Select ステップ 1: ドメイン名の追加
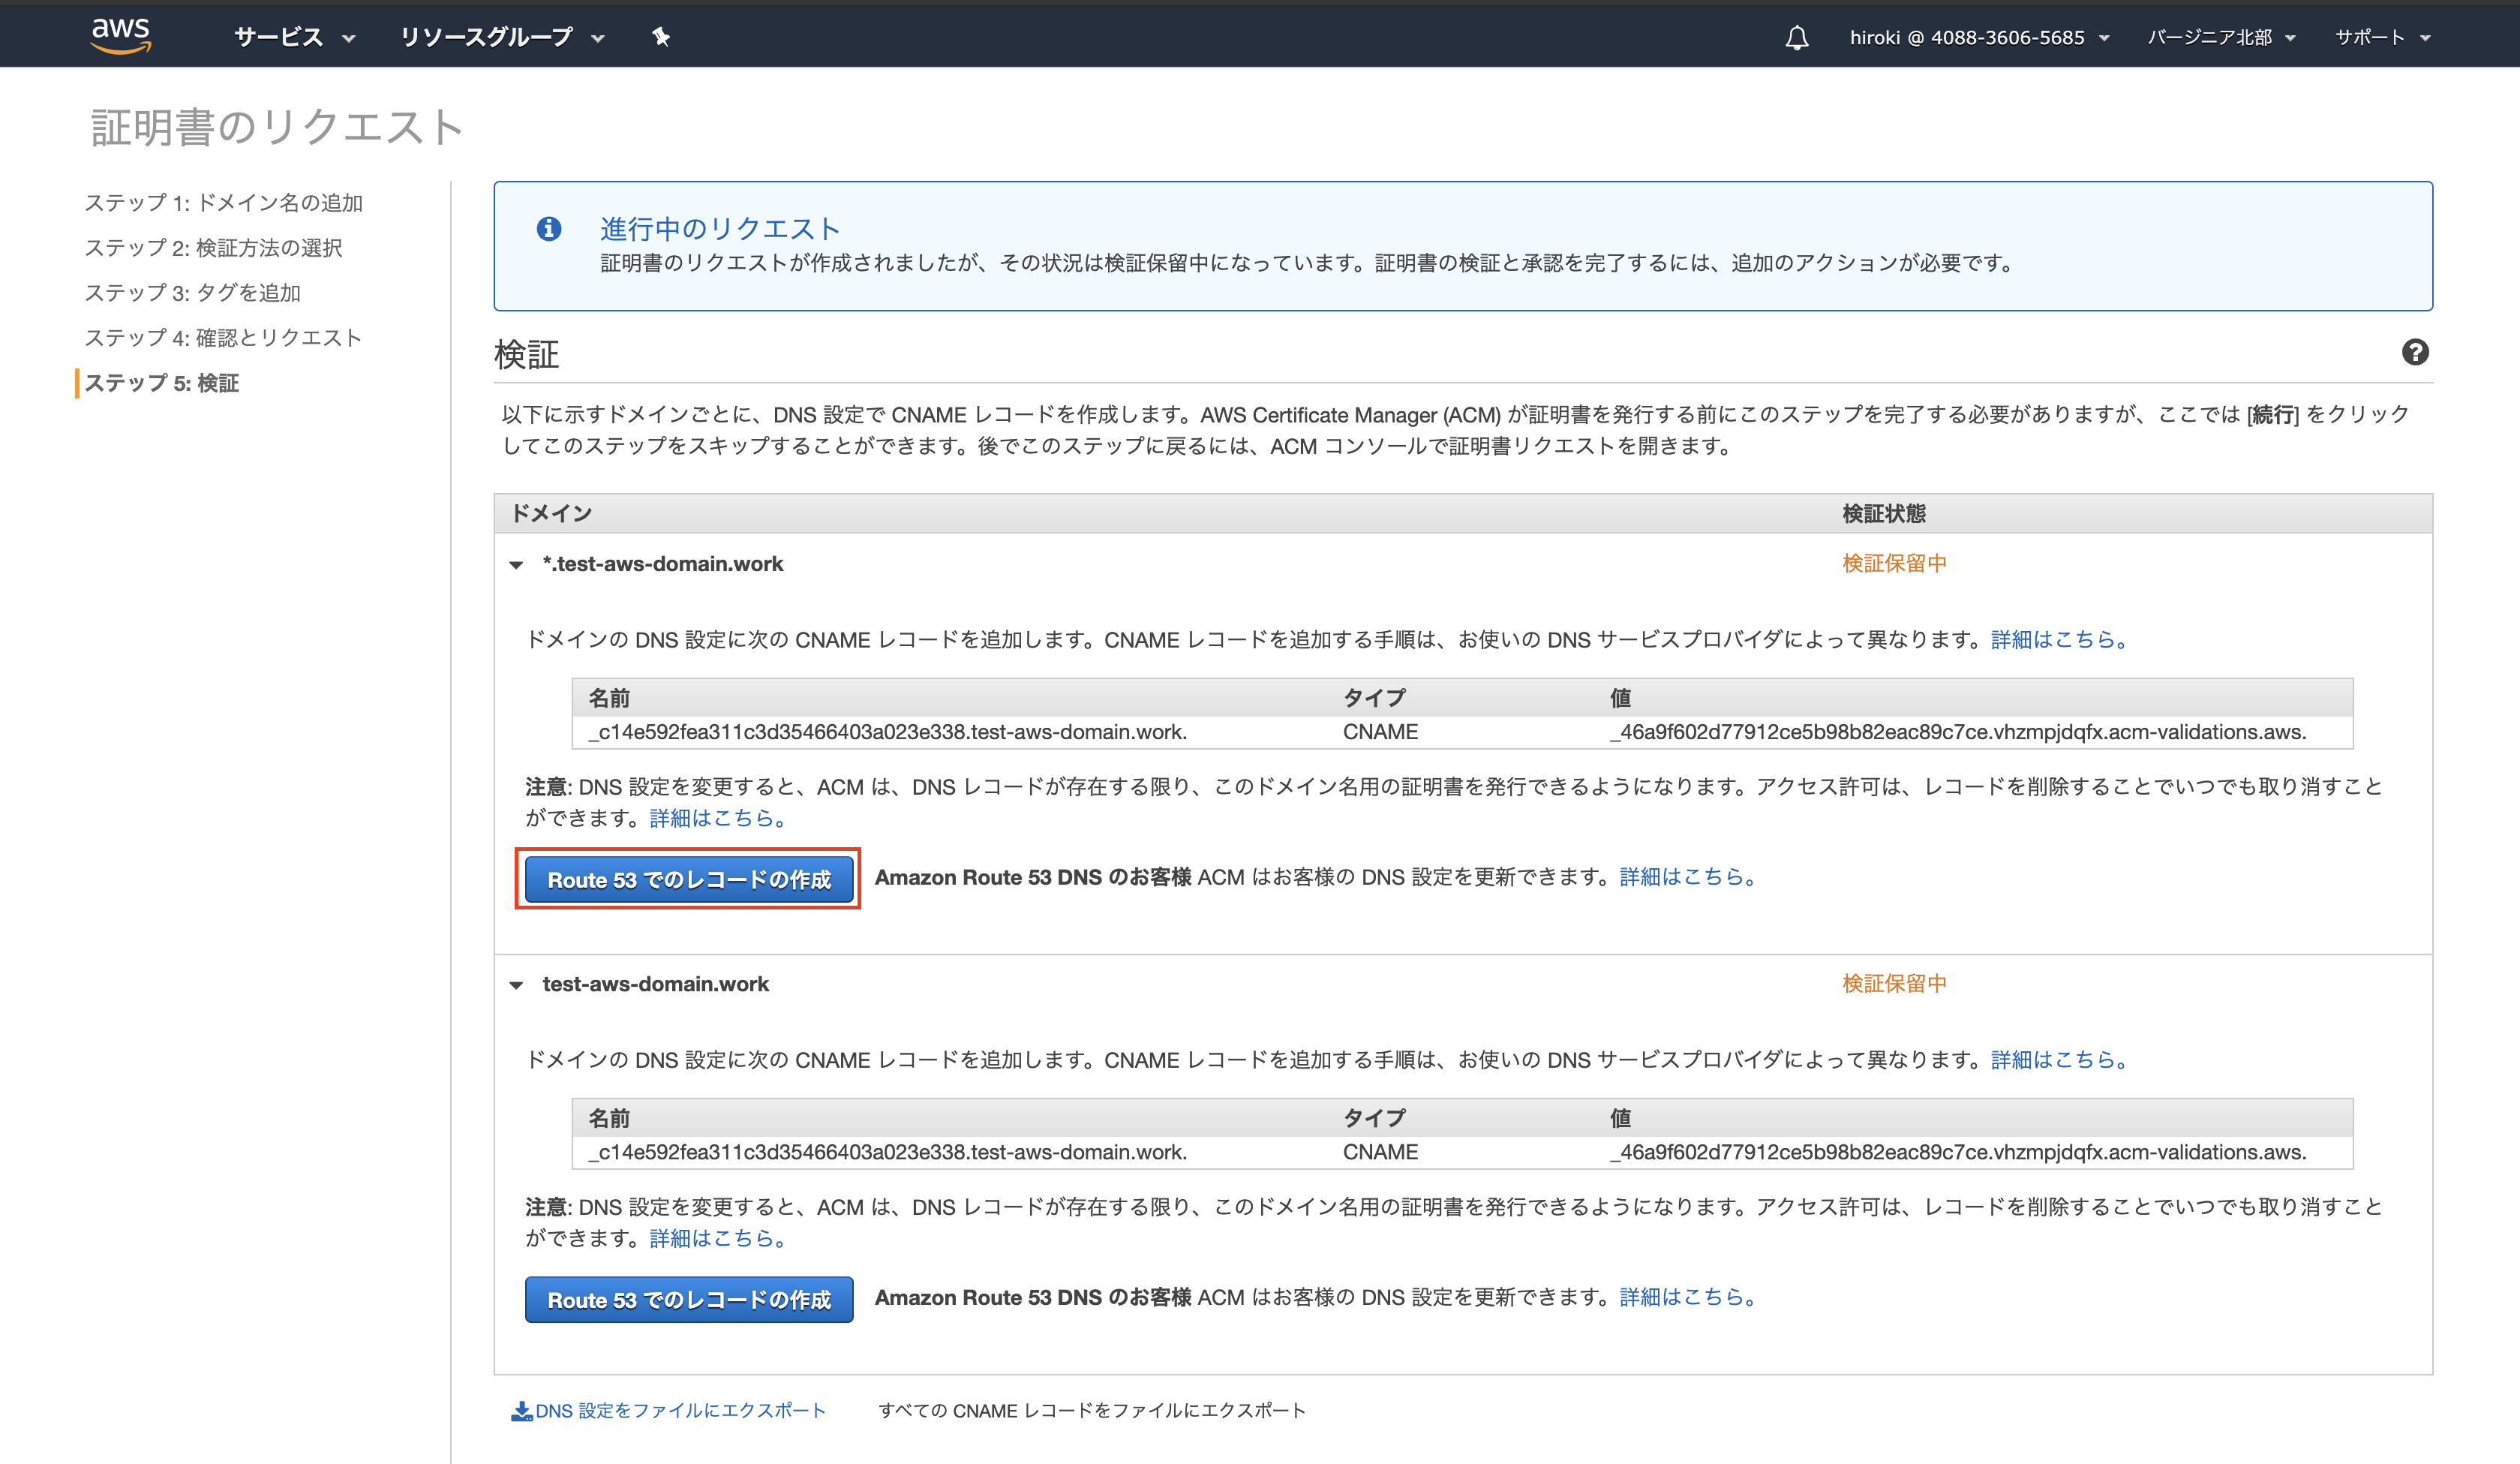 (223, 203)
